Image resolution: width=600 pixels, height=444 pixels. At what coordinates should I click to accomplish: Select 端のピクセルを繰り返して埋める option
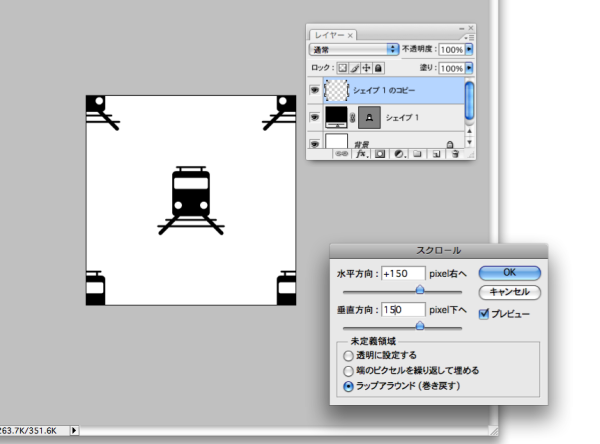click(x=348, y=369)
